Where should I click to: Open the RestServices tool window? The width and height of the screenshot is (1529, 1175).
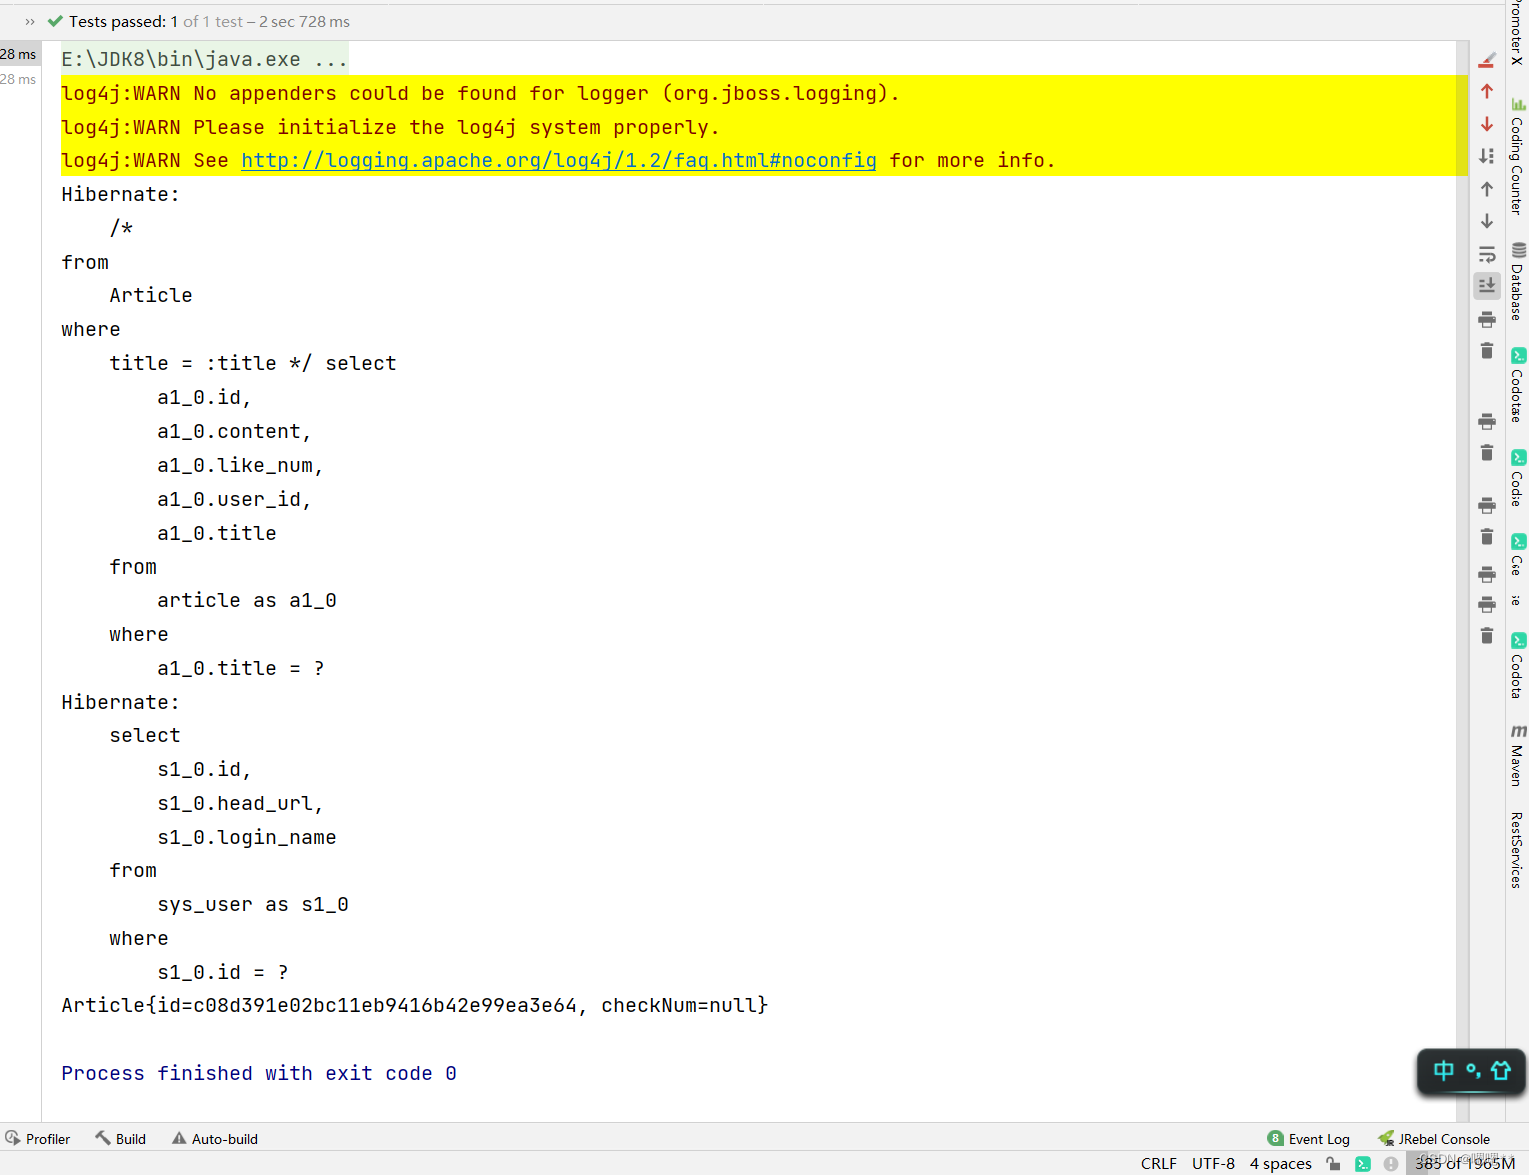[x=1517, y=850]
